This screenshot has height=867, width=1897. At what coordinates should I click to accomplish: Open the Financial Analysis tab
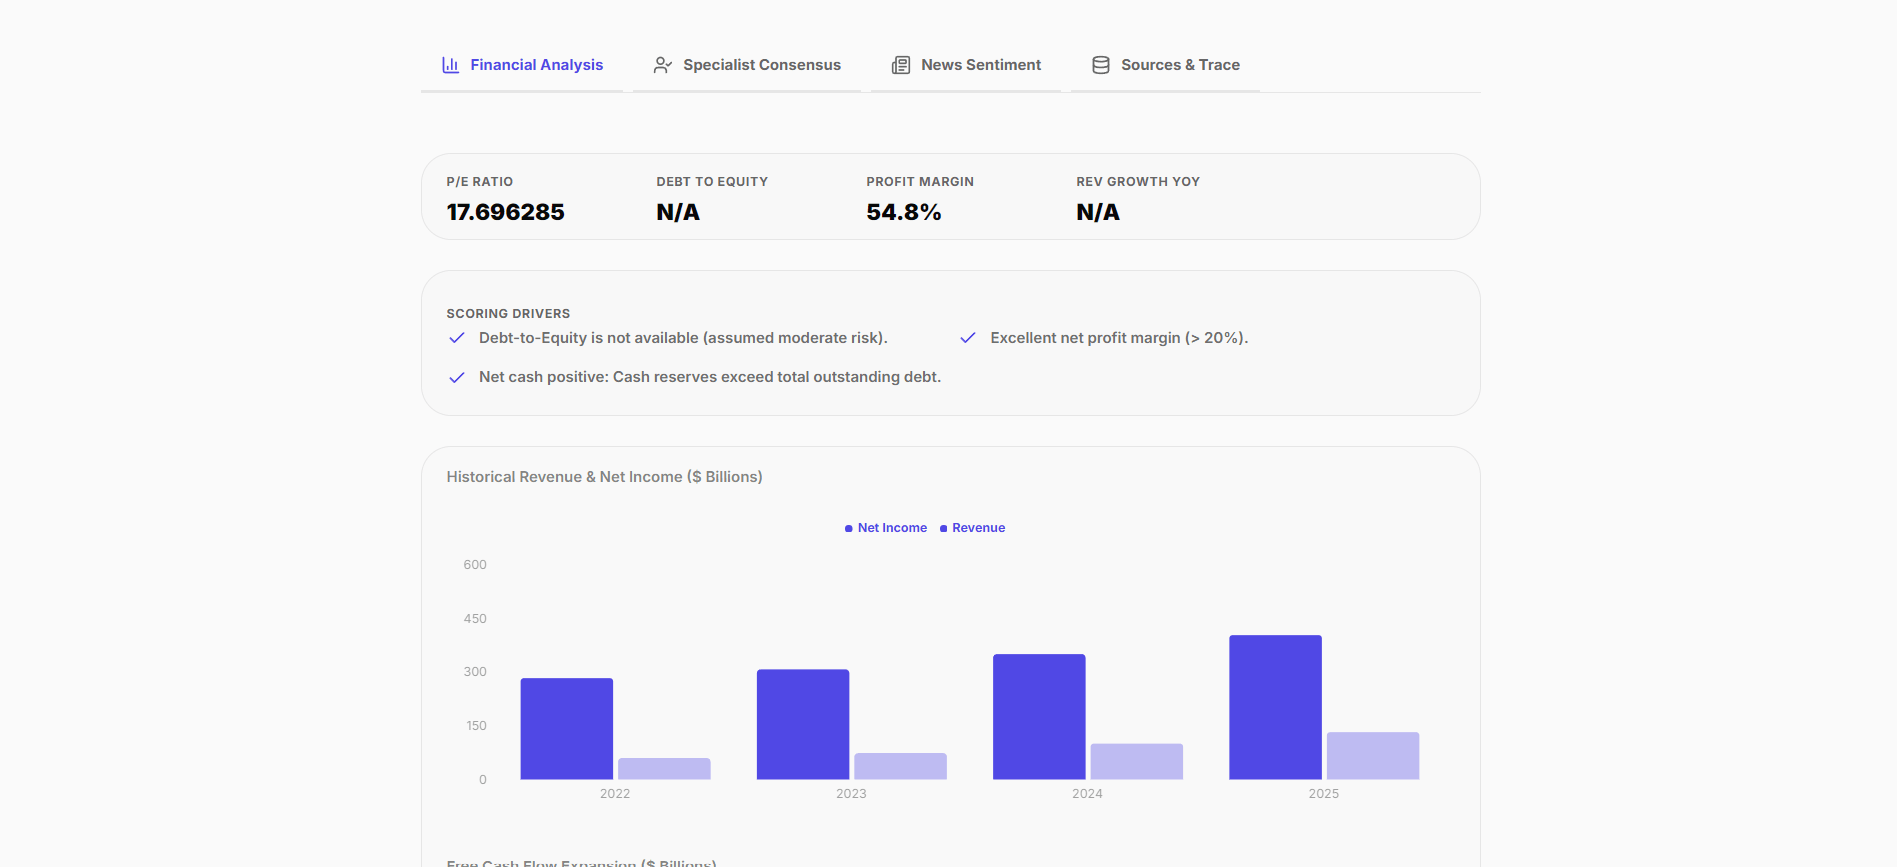(522, 65)
